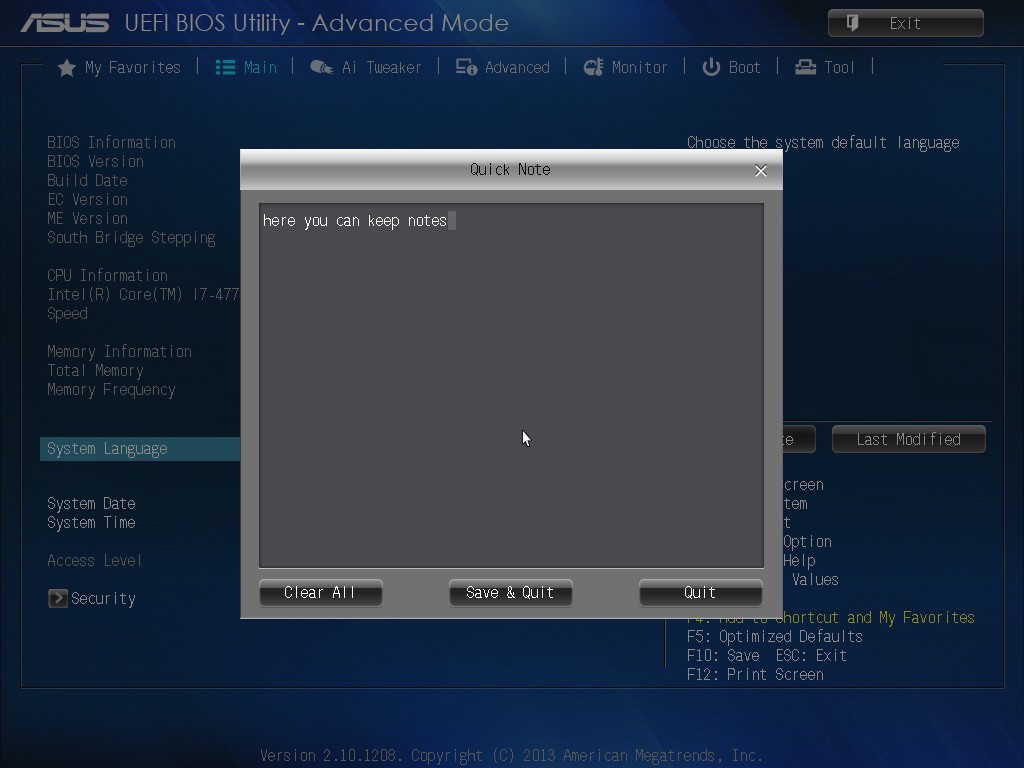Click the Exit door icon
Image resolution: width=1024 pixels, height=768 pixels.
click(x=852, y=24)
